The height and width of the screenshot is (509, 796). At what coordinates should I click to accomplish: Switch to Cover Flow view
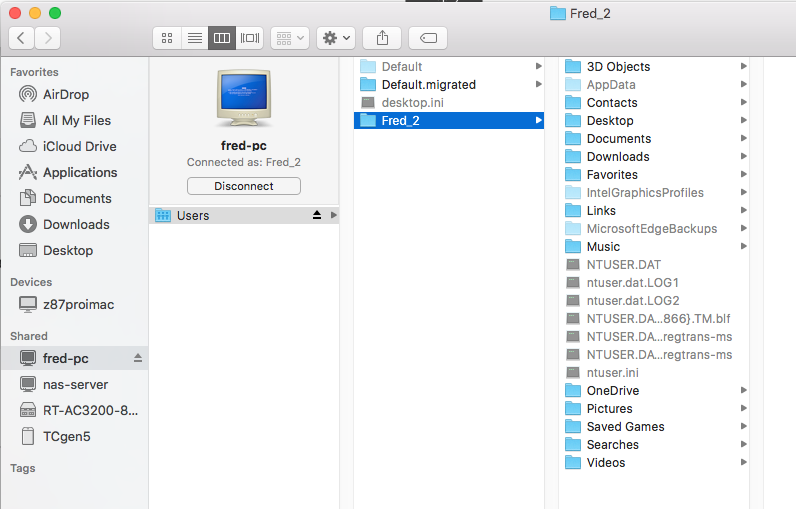click(x=249, y=38)
